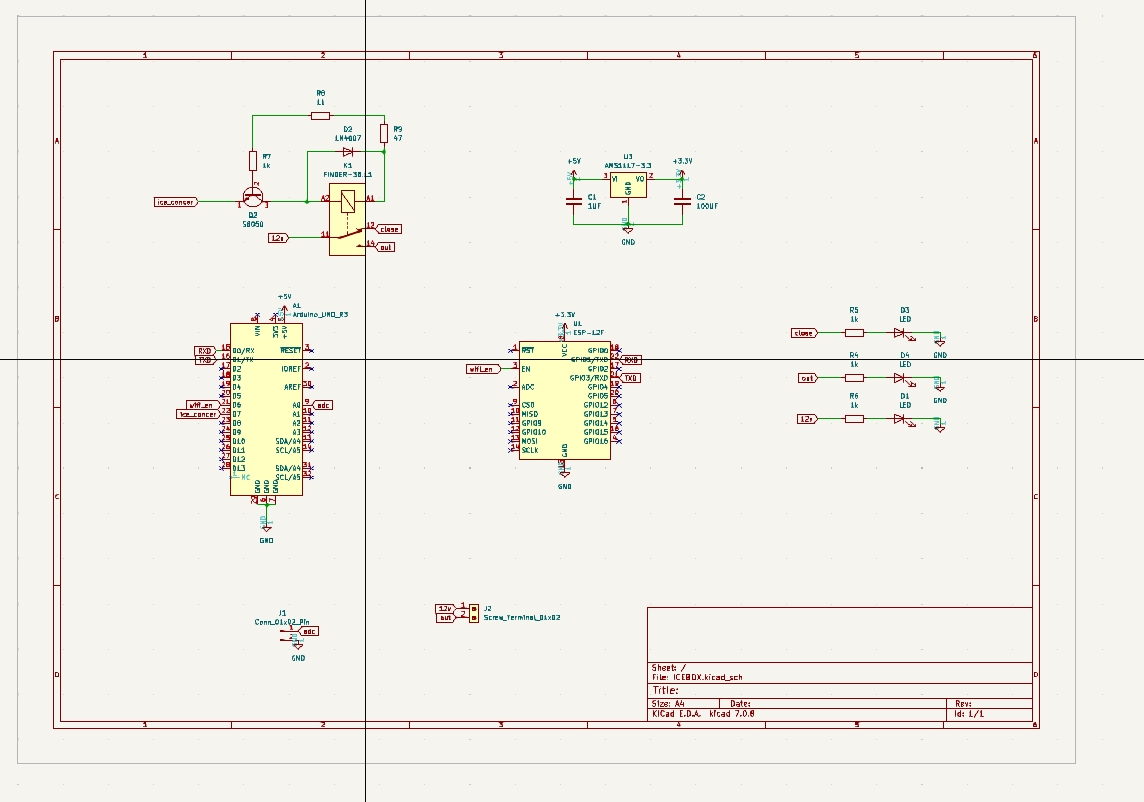Select resistor R5 next to close label
1144x802 pixels.
[x=854, y=333]
